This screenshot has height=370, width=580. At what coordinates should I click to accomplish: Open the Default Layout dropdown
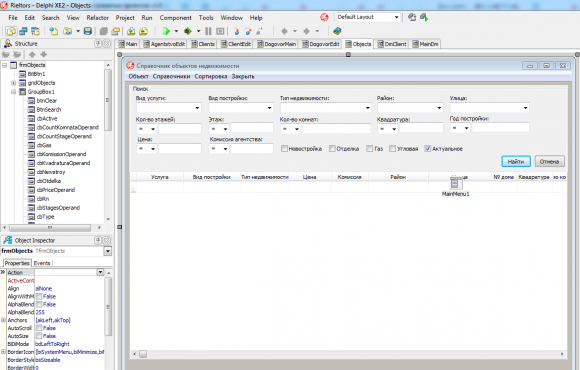pos(368,17)
